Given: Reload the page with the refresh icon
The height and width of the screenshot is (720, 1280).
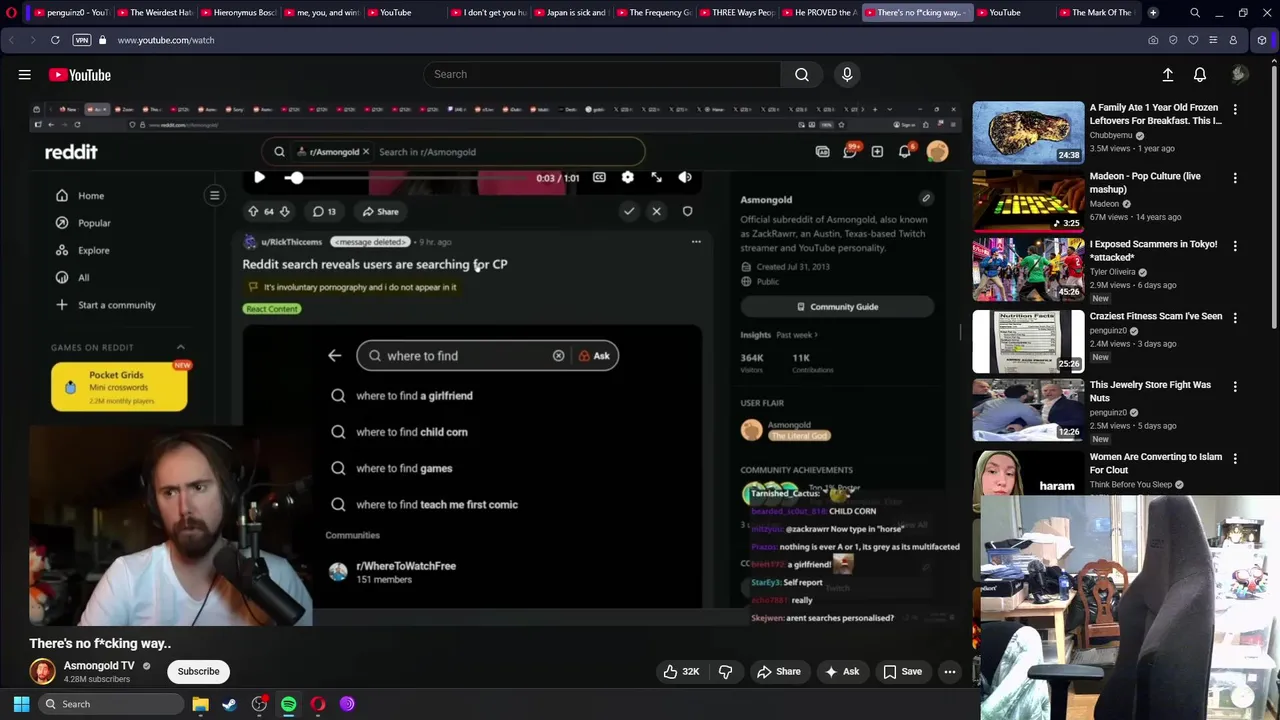Looking at the screenshot, I should click(x=55, y=40).
